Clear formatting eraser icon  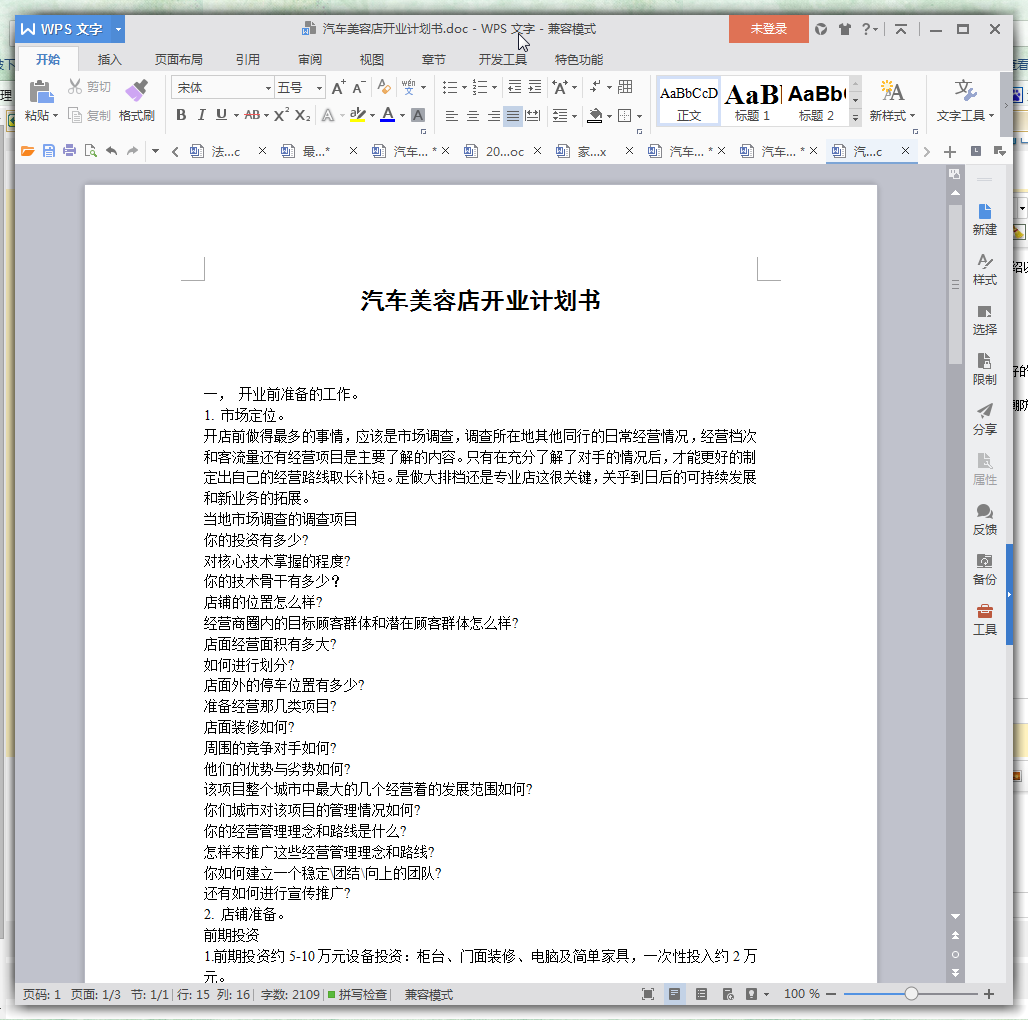[384, 87]
